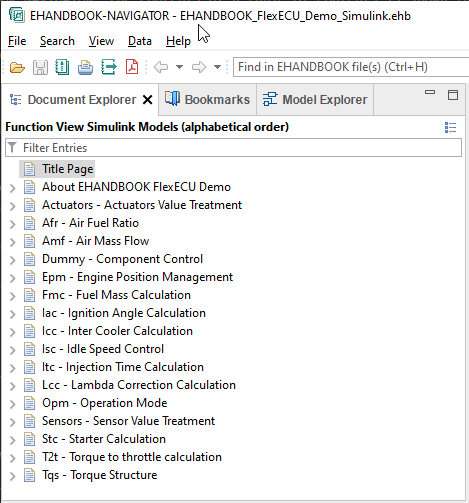Open the Help menu
This screenshot has height=503, width=469.
178,41
